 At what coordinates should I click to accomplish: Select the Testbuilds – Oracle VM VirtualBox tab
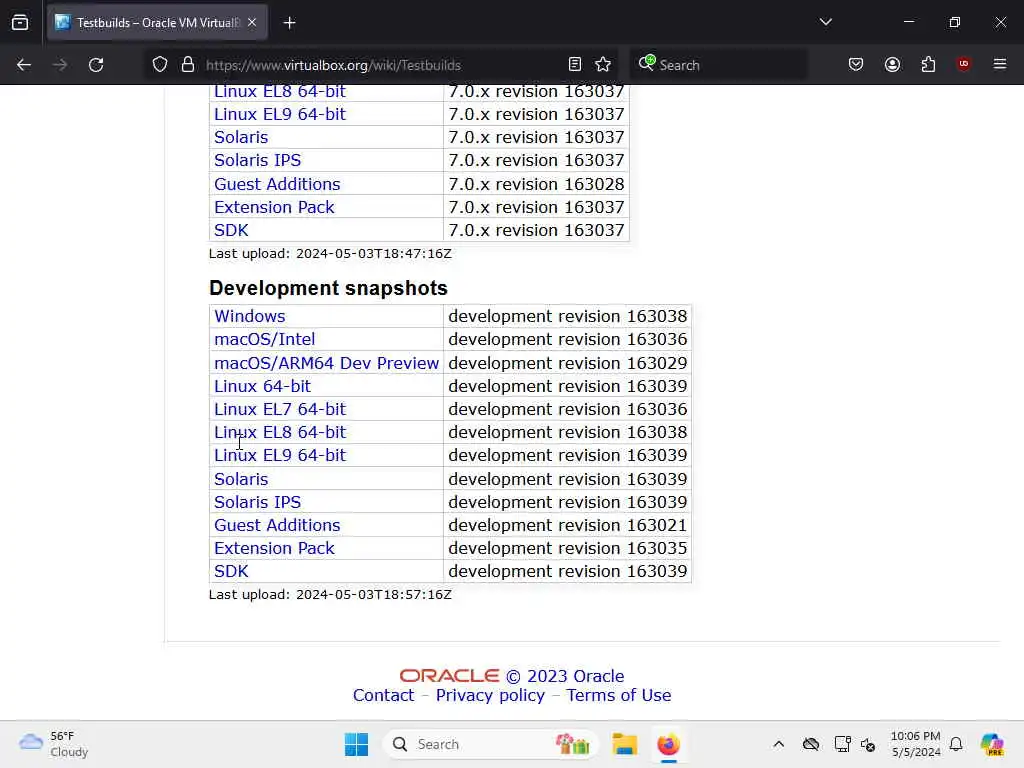[157, 23]
